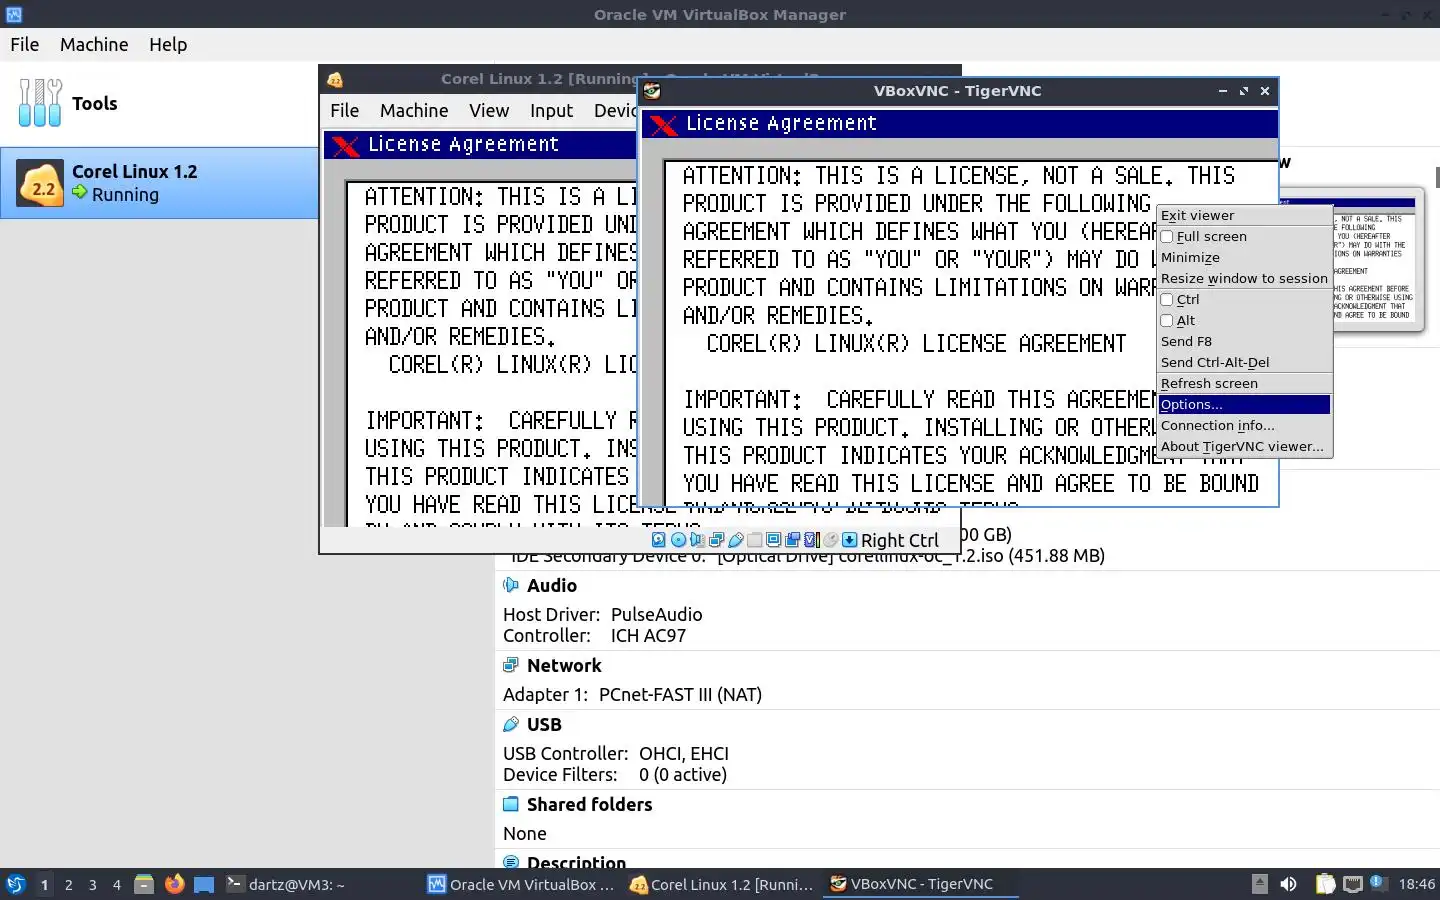This screenshot has width=1440, height=900.
Task: Open Help menu in VirtualBox Manager
Action: tap(168, 44)
